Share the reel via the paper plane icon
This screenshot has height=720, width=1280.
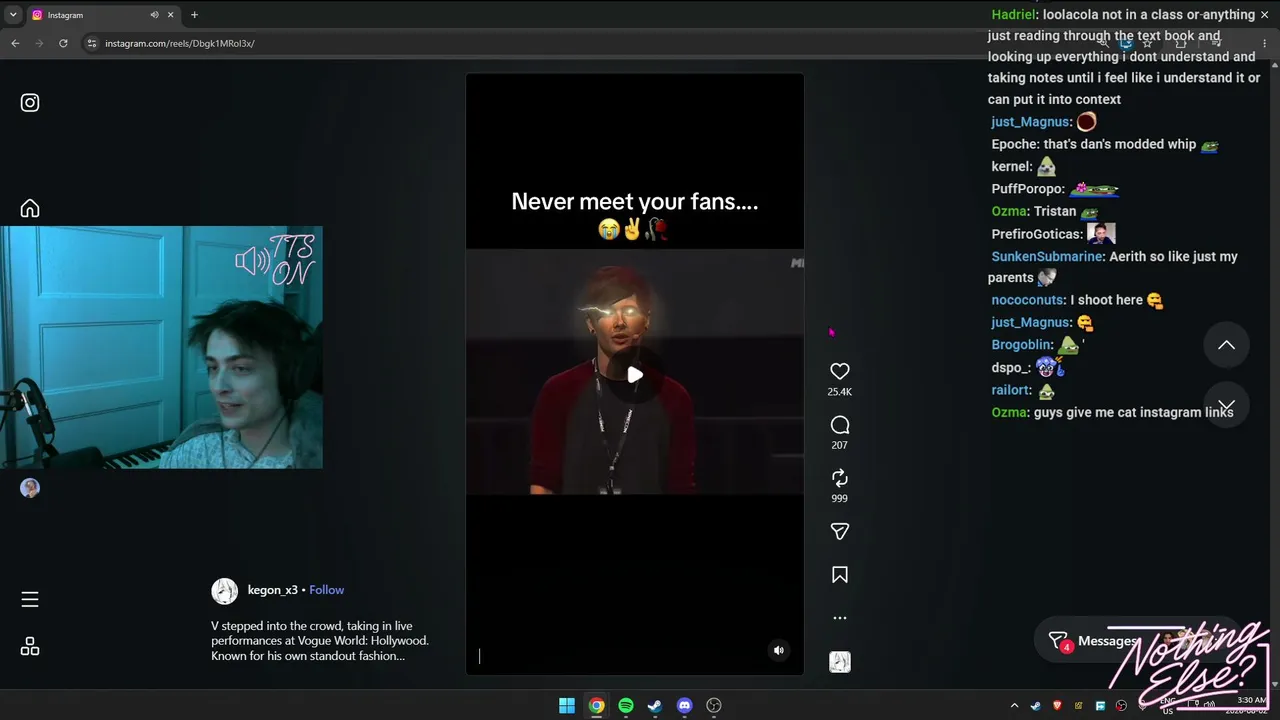tap(840, 531)
